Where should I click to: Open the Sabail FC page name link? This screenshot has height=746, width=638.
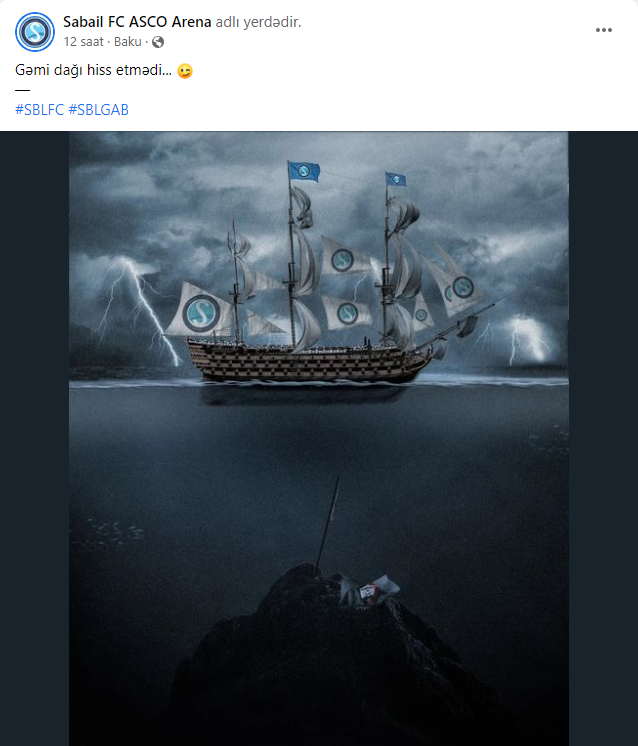pos(94,22)
